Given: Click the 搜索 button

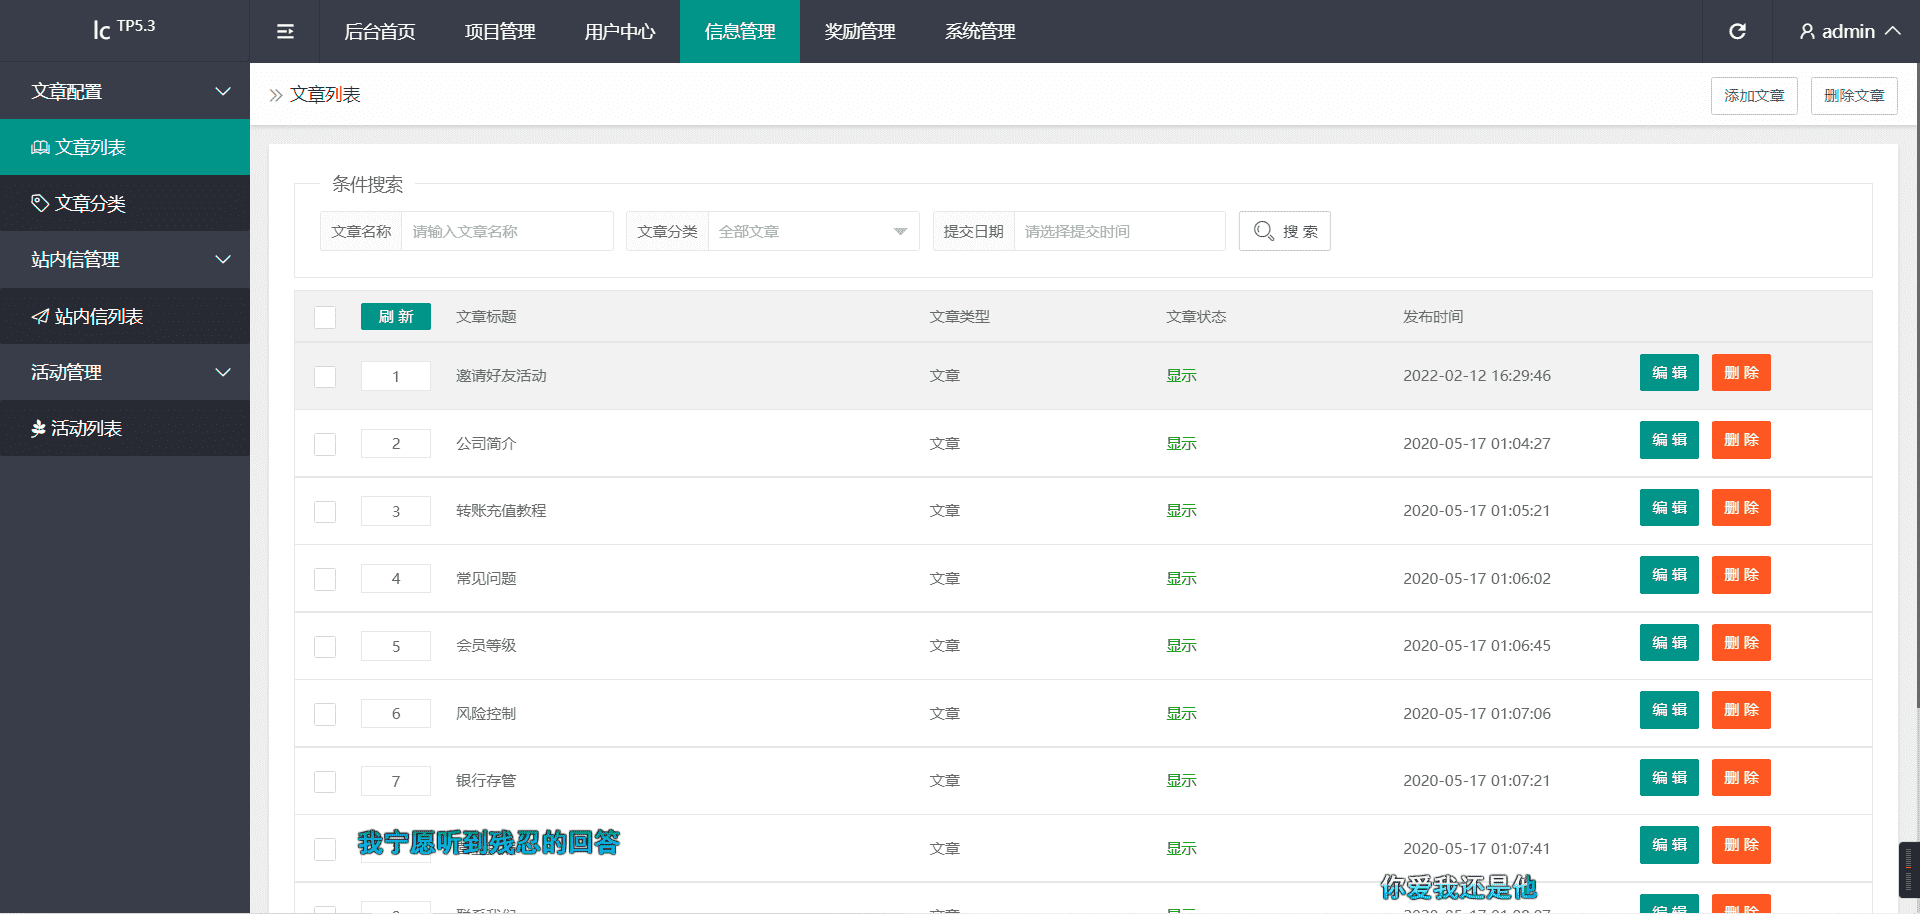Looking at the screenshot, I should 1285,231.
